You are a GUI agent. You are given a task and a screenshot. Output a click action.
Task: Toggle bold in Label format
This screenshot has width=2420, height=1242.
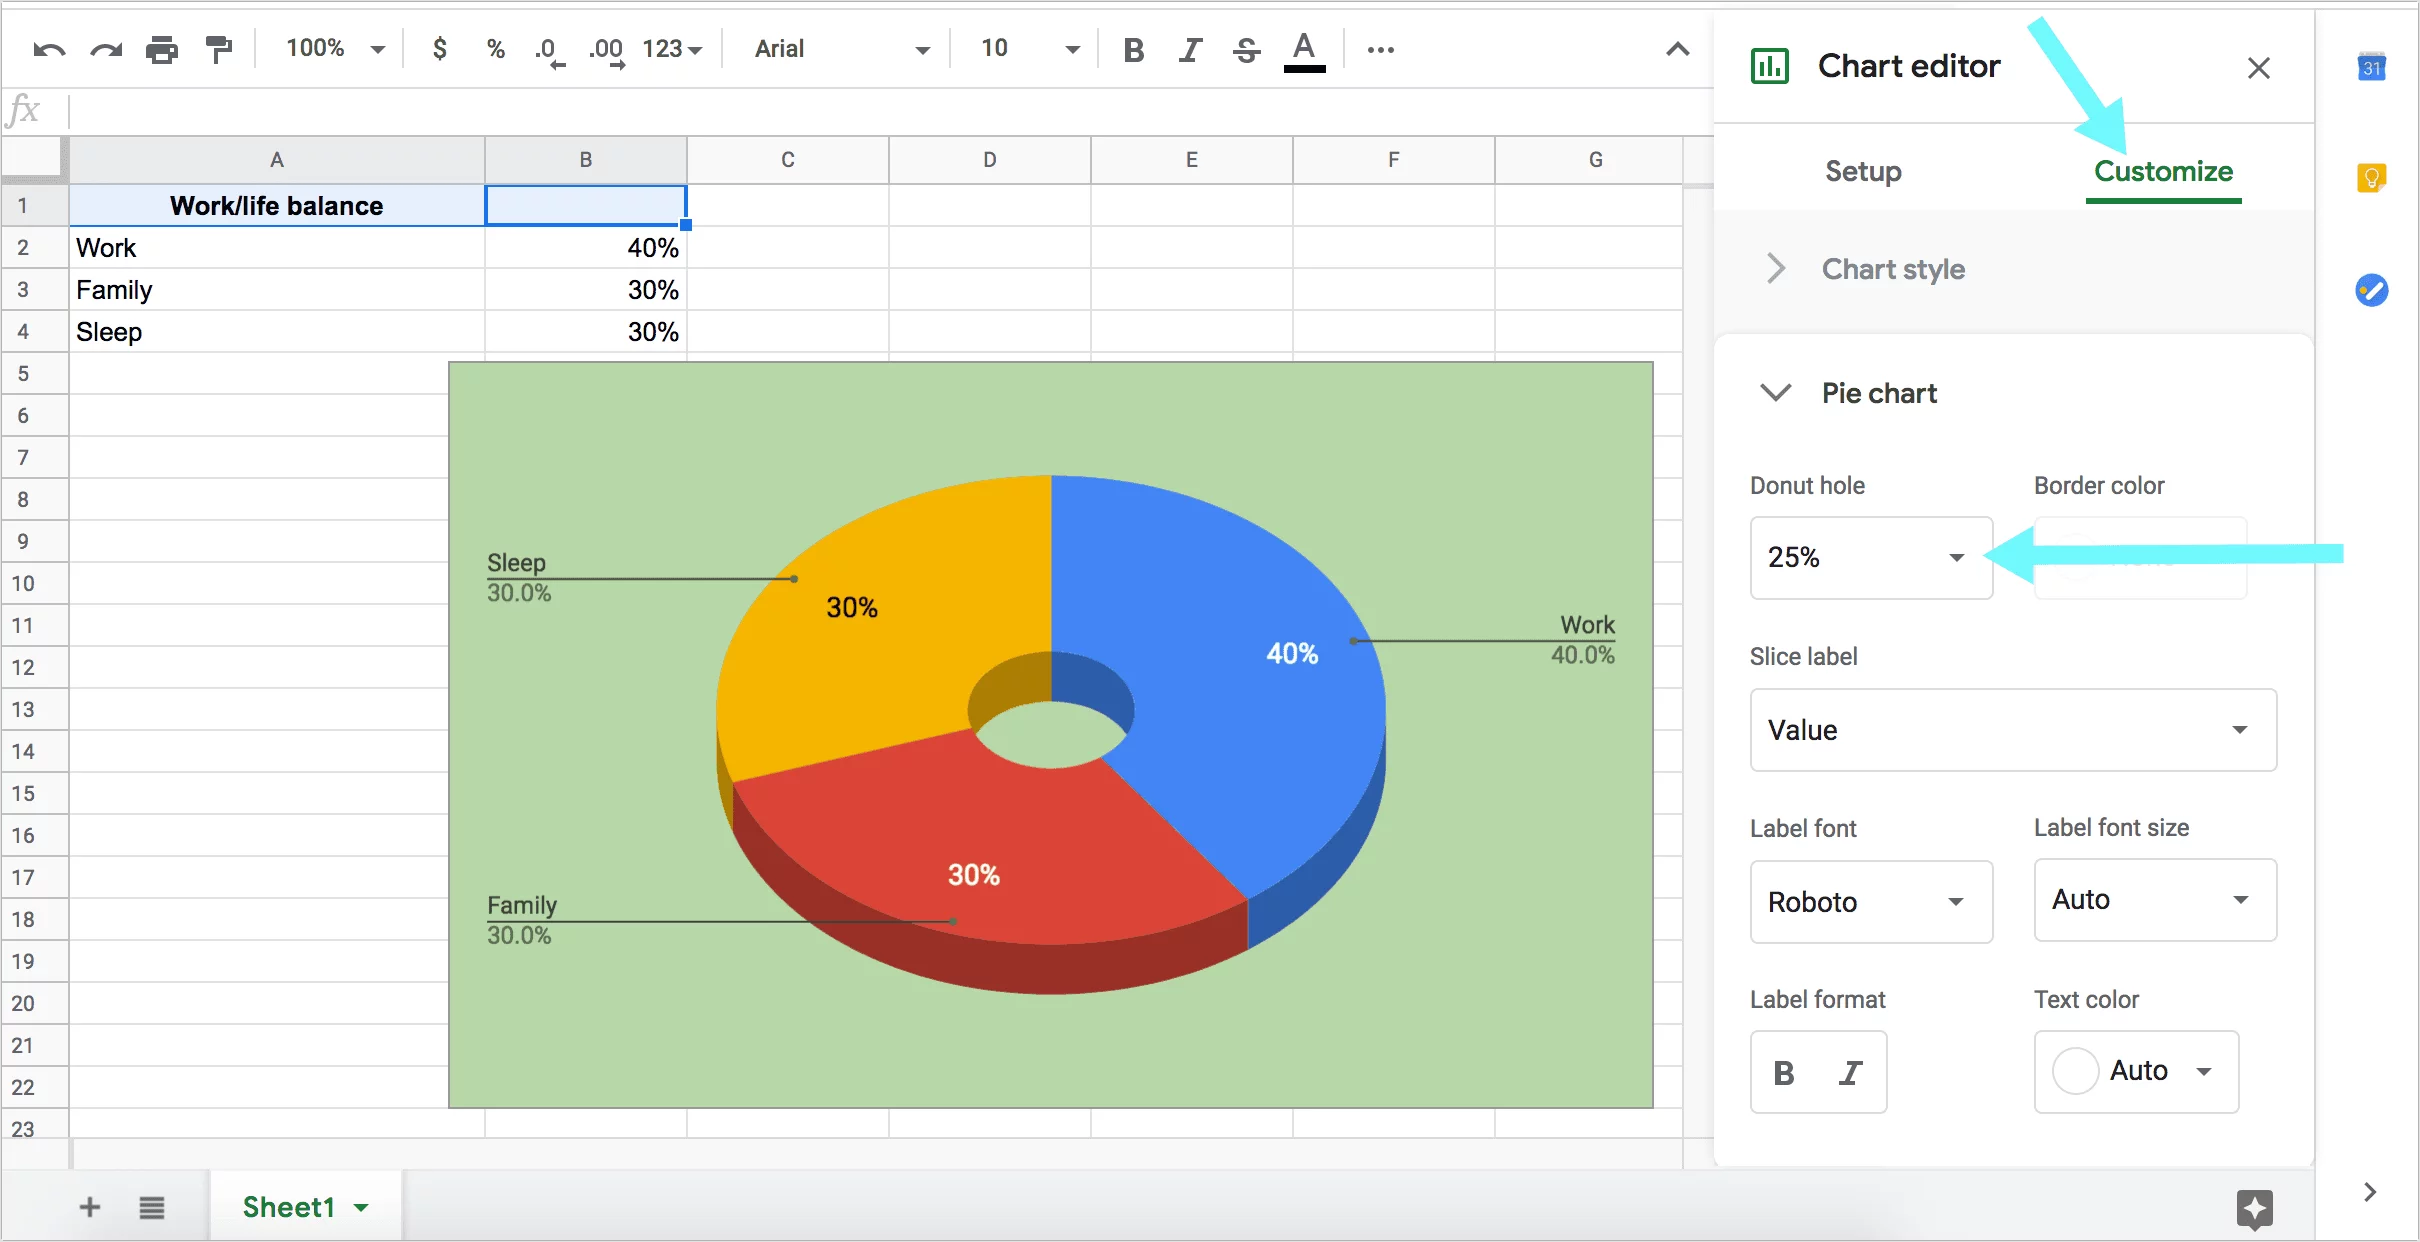tap(1783, 1073)
